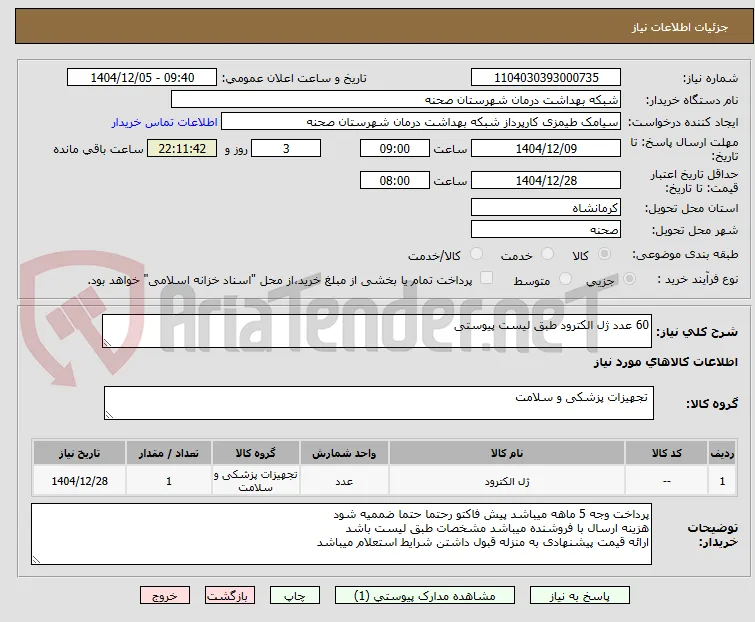Click the پاسخ به نیاز button
This screenshot has width=755, height=622.
[579, 596]
